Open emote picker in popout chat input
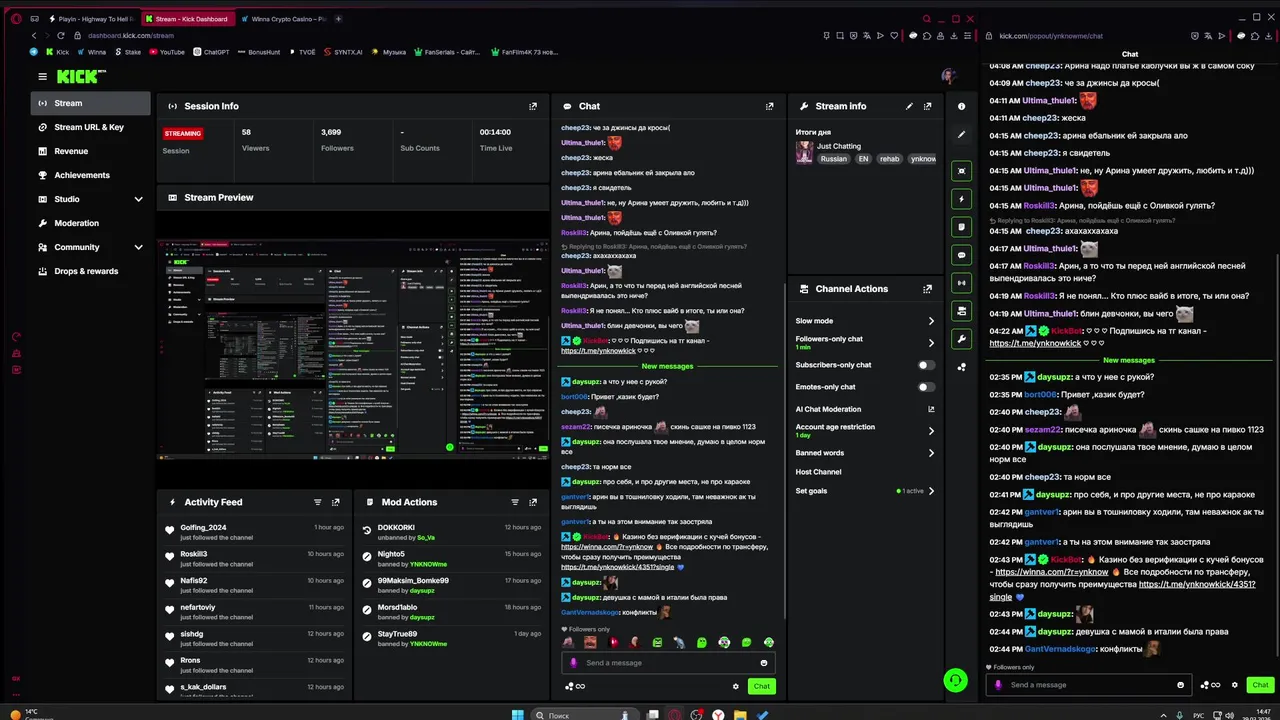Viewport: 1280px width, 720px height. 1180,685
